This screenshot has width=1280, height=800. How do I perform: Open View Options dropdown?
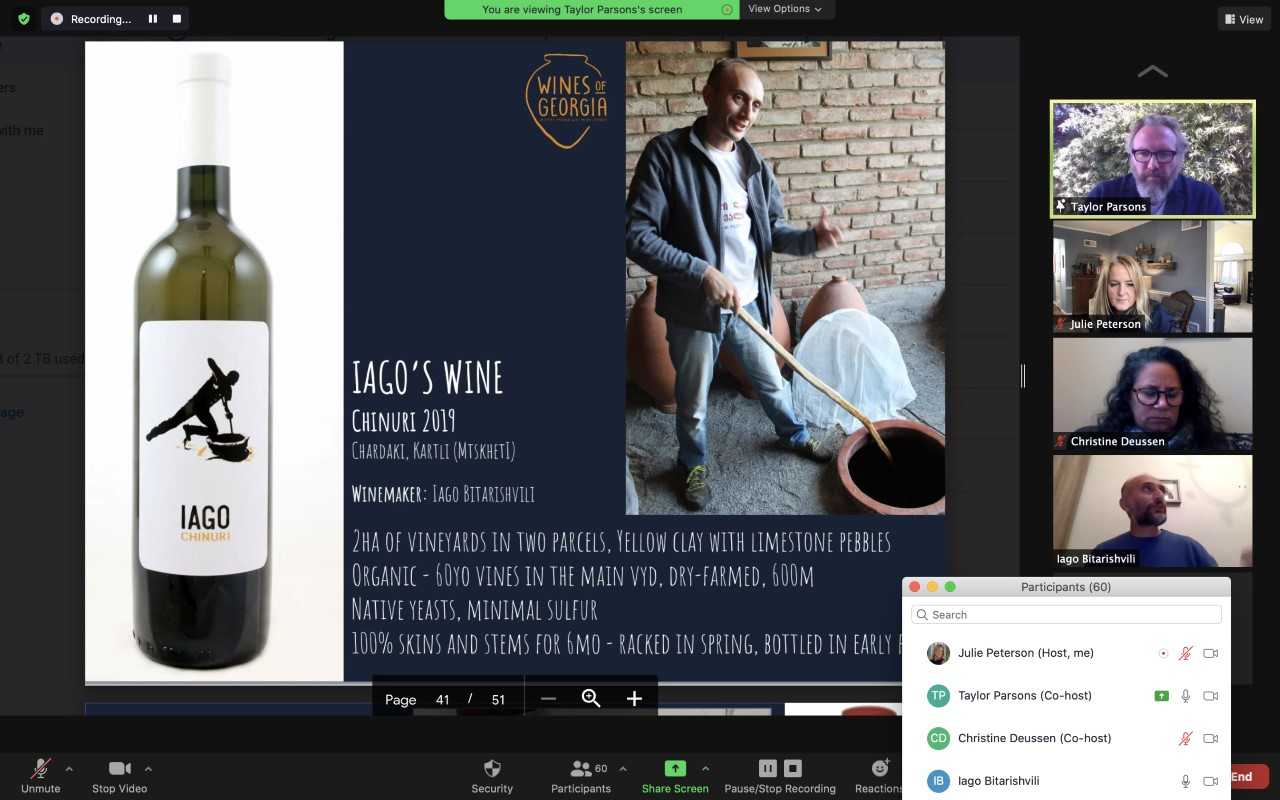[785, 9]
